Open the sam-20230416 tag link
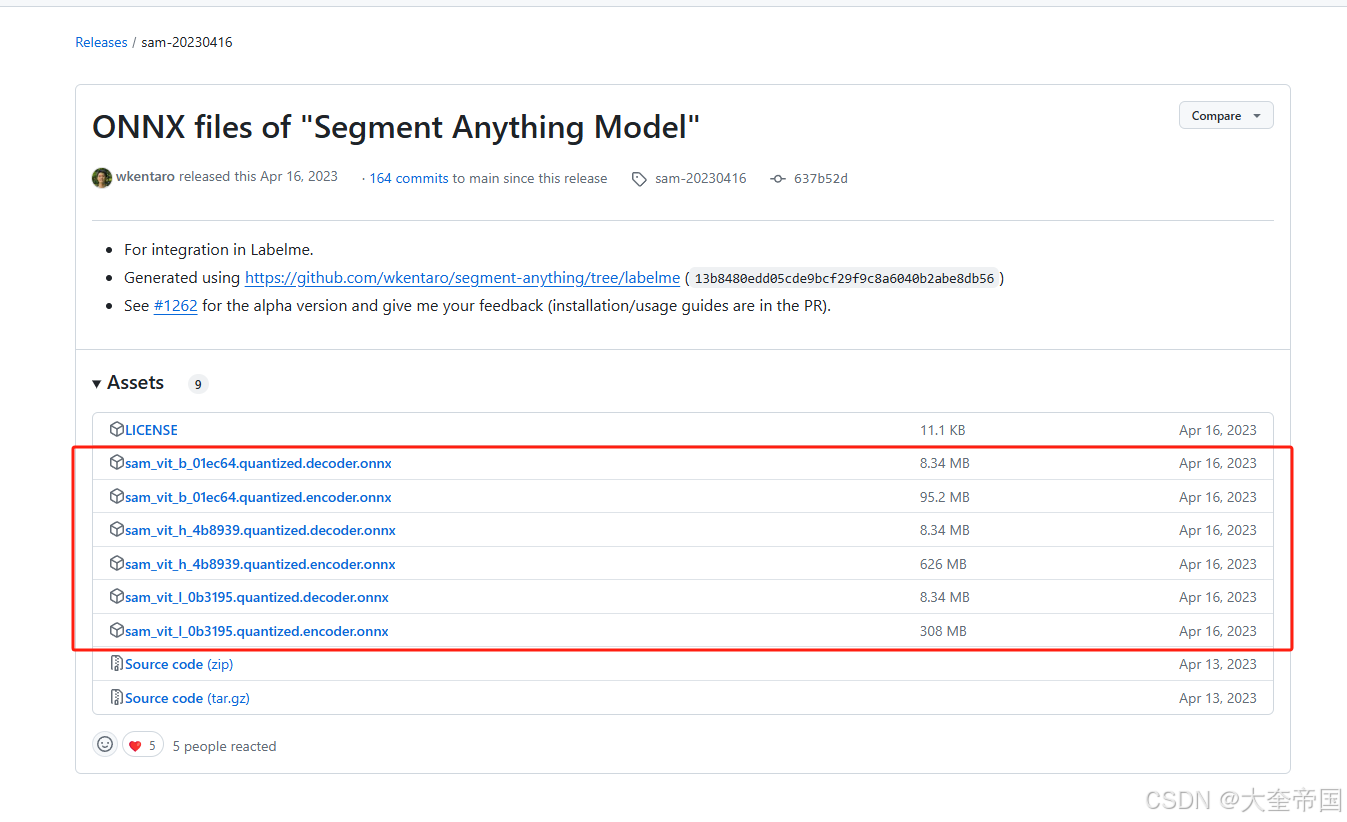The height and width of the screenshot is (822, 1347). point(701,178)
